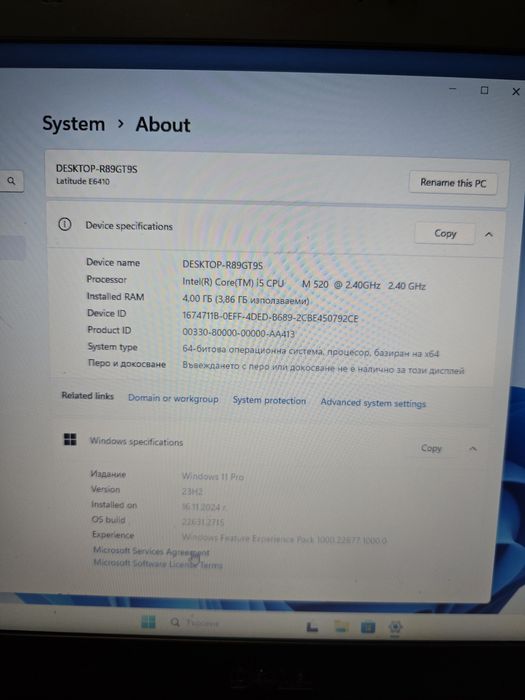The image size is (525, 700).
Task: Open Microsoft Software License Terms link
Action: point(158,563)
